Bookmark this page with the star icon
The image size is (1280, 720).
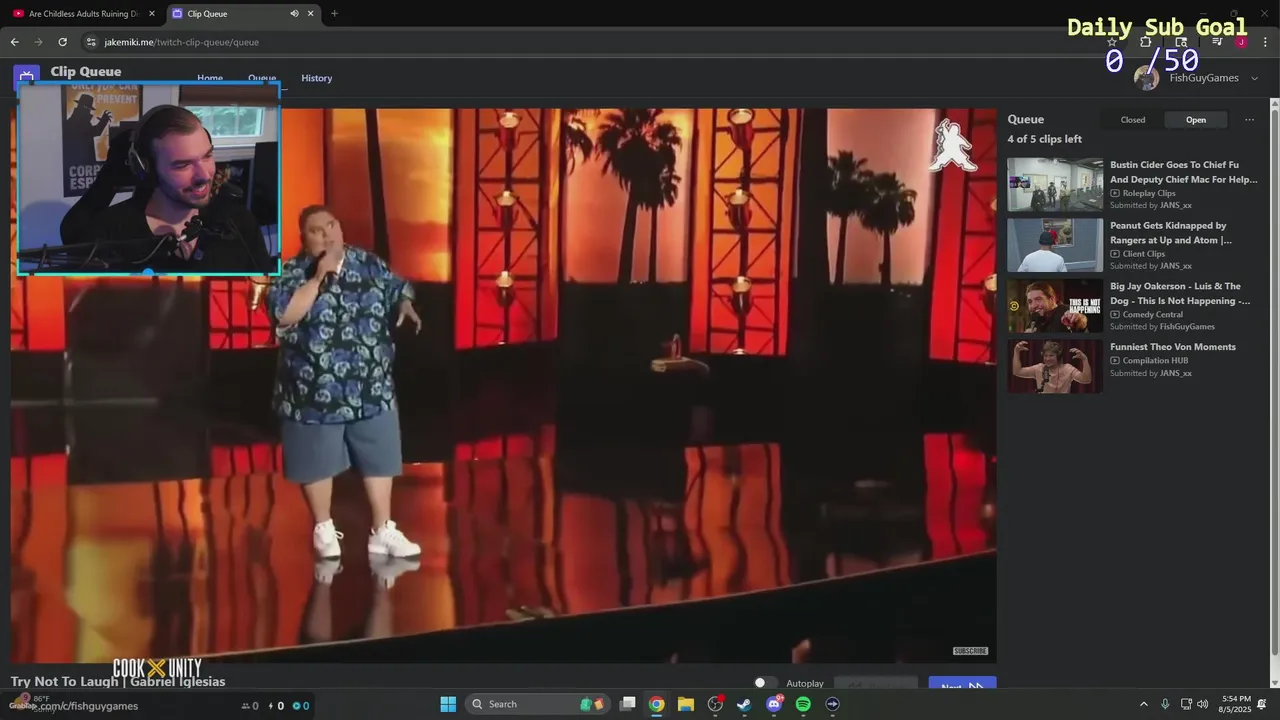(1112, 42)
